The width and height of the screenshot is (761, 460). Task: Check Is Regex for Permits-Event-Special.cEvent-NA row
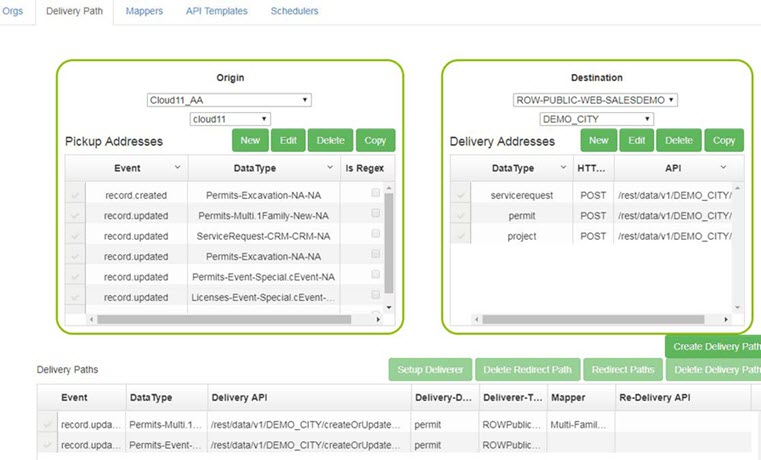375,274
